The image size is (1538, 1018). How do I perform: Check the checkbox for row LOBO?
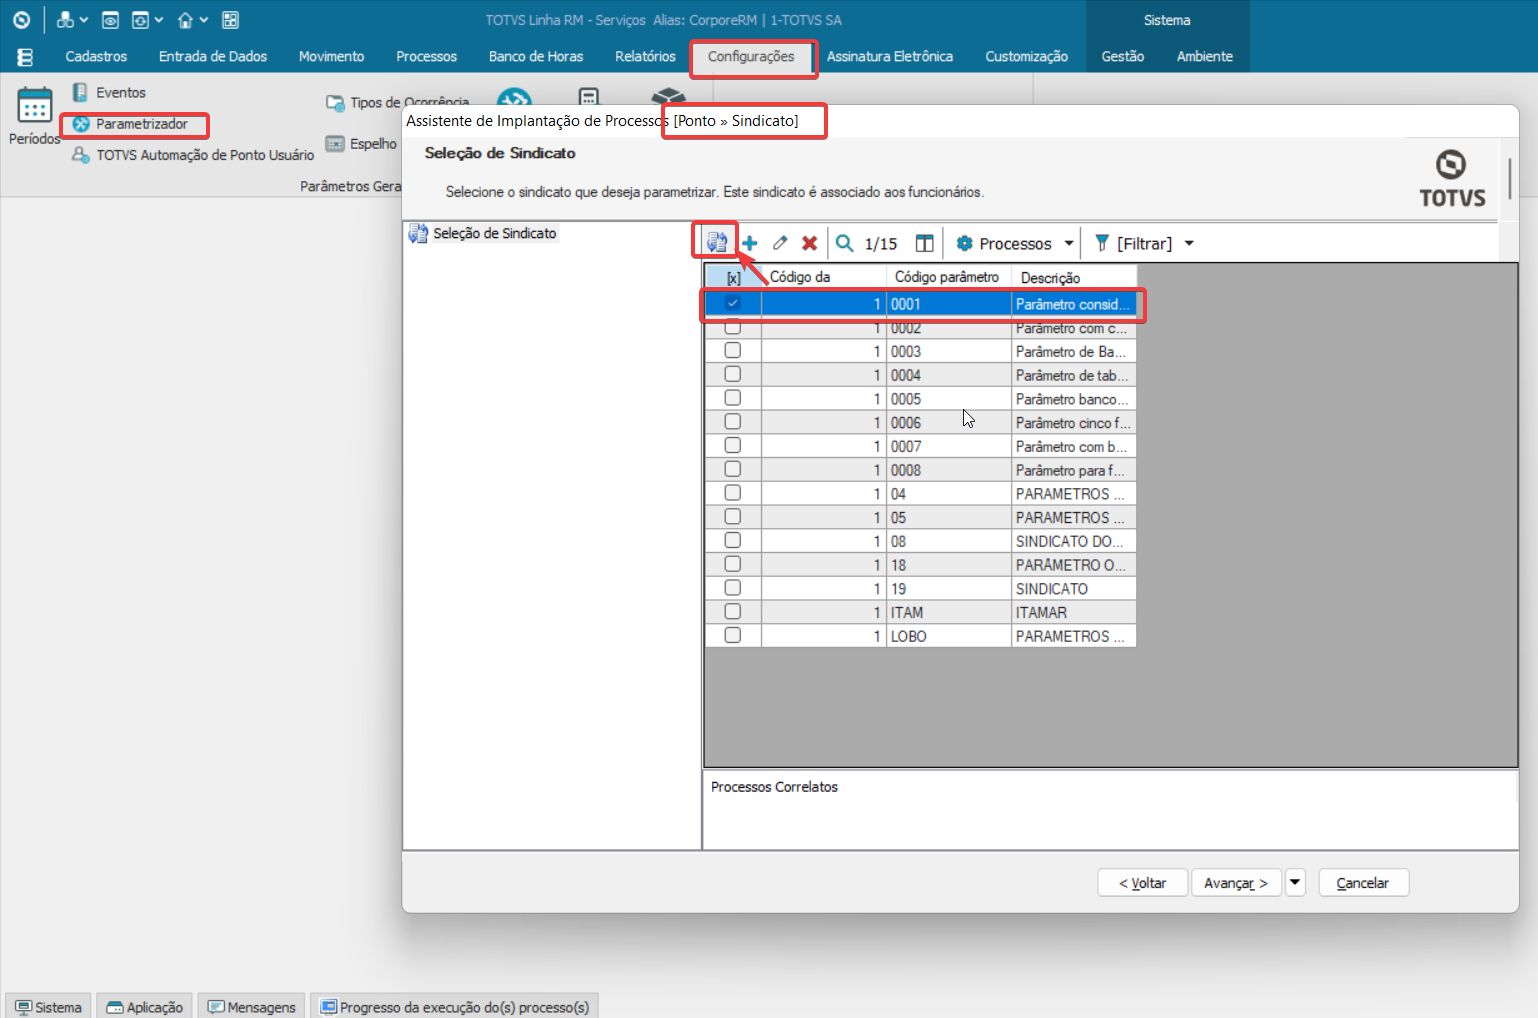(733, 635)
